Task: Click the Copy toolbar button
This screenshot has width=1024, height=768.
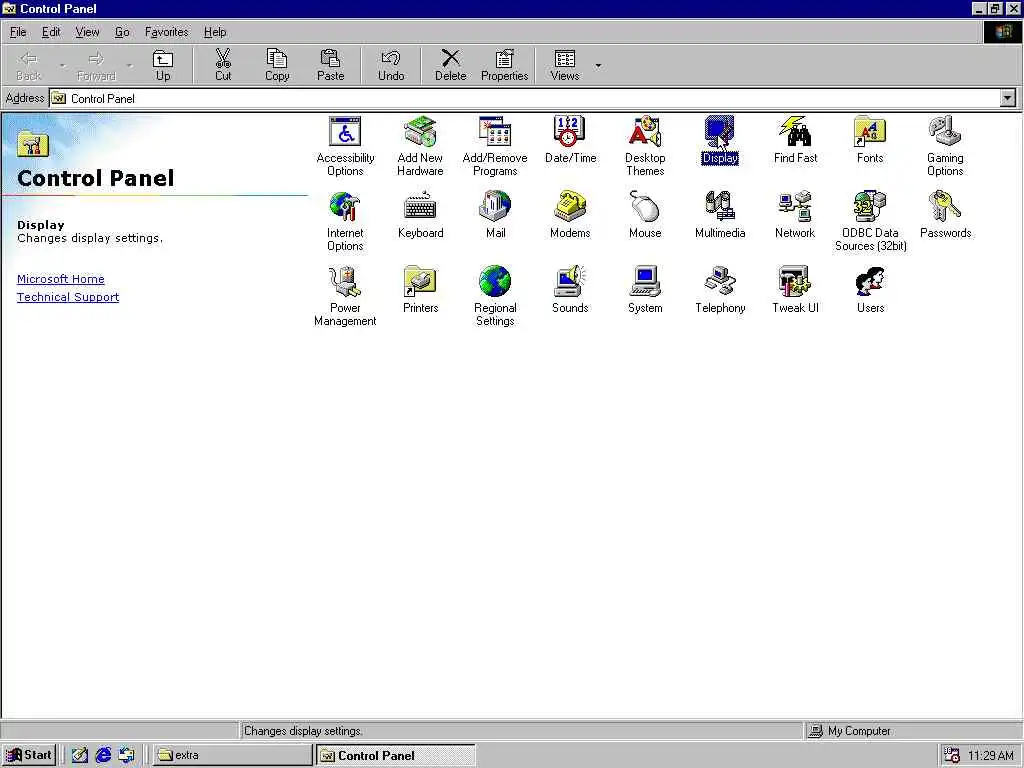Action: (277, 65)
